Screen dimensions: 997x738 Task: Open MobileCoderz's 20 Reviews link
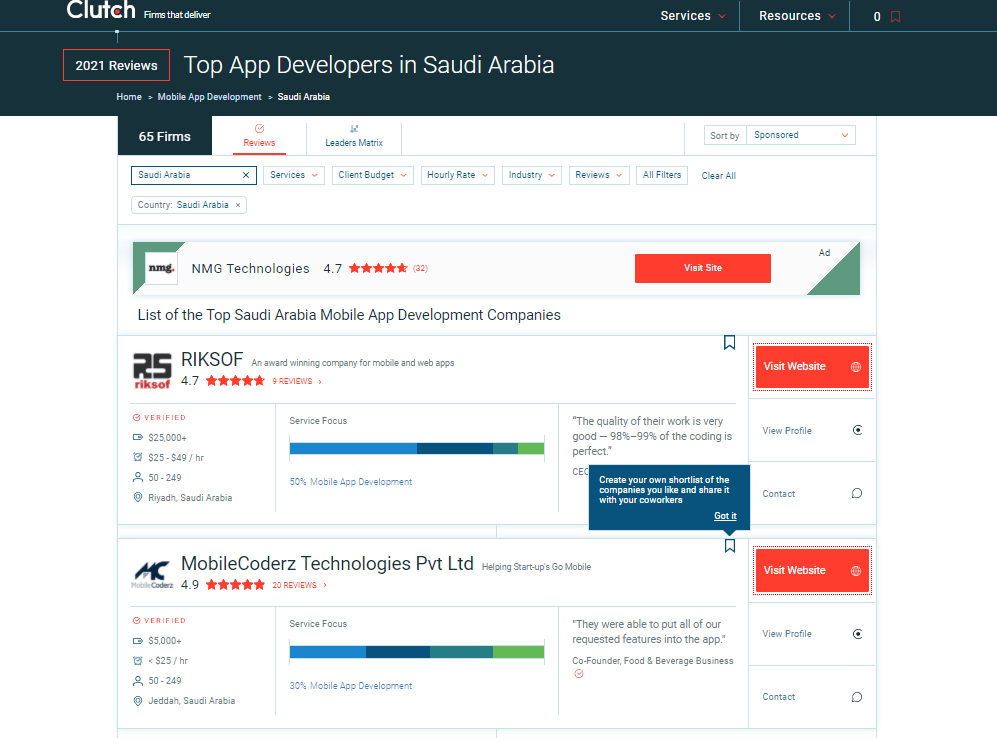click(x=299, y=585)
